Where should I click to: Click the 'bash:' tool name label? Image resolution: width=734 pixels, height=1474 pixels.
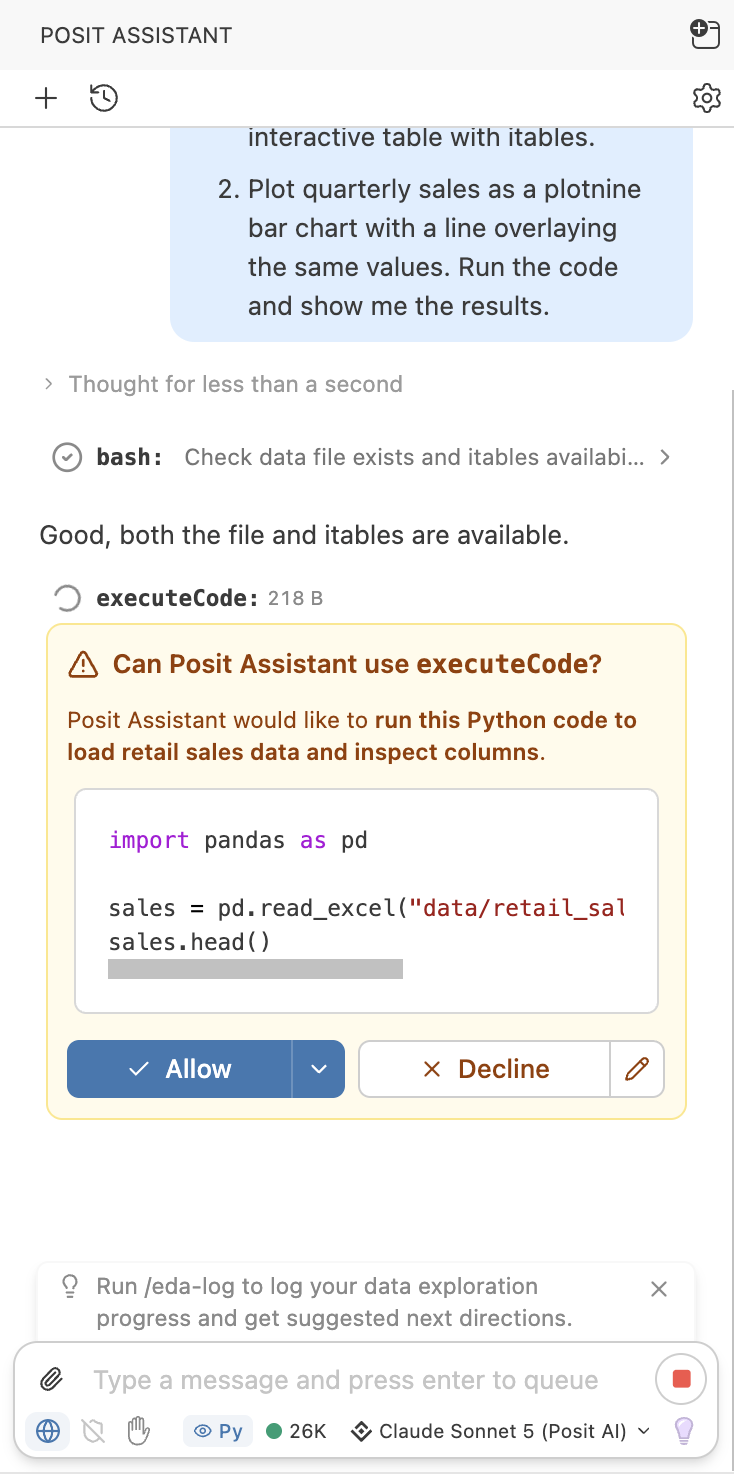[129, 457]
